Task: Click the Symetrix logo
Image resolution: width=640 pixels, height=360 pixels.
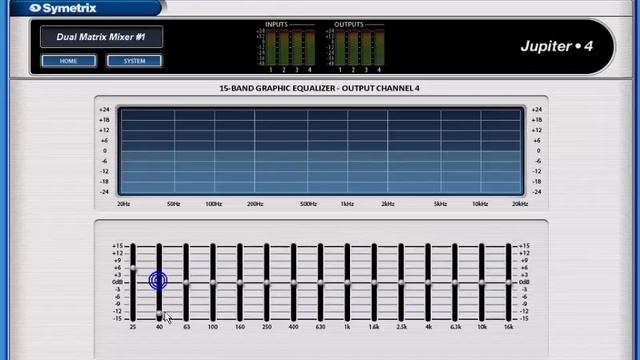Action: point(63,8)
